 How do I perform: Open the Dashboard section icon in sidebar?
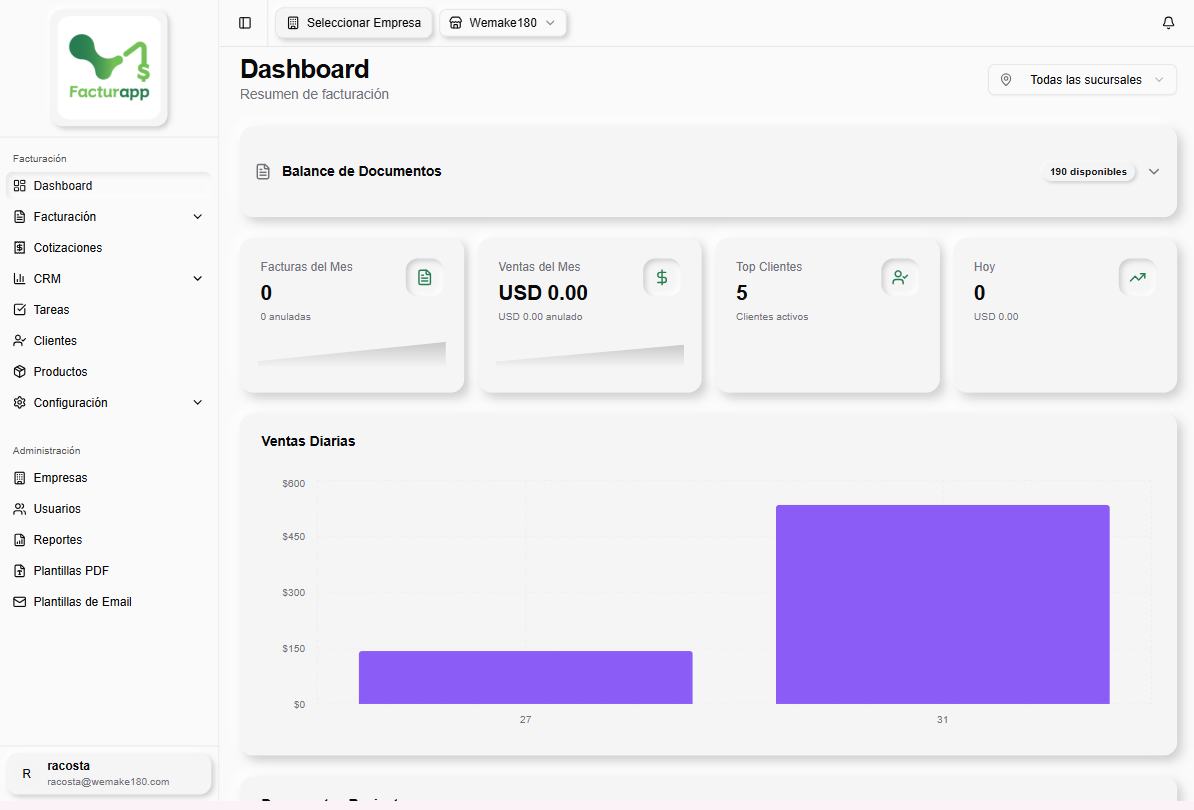17,185
